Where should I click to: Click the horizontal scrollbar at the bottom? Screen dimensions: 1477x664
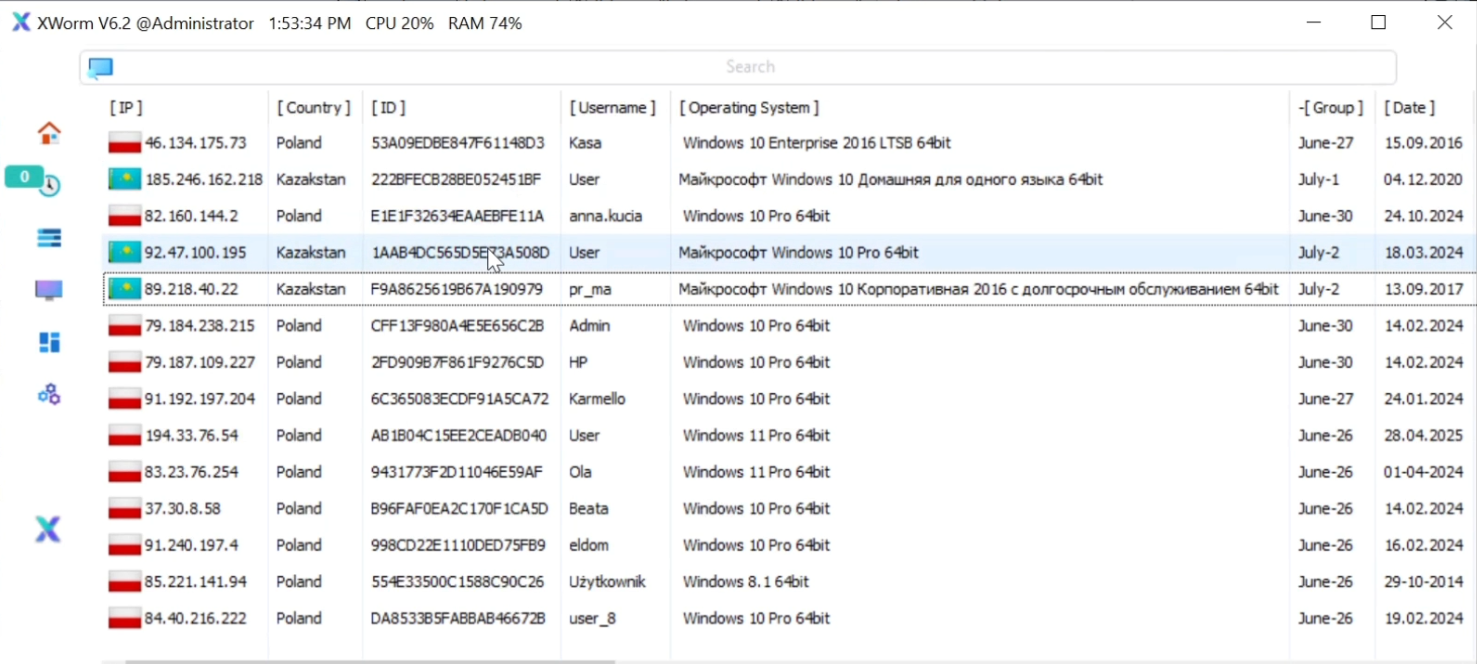(370, 661)
